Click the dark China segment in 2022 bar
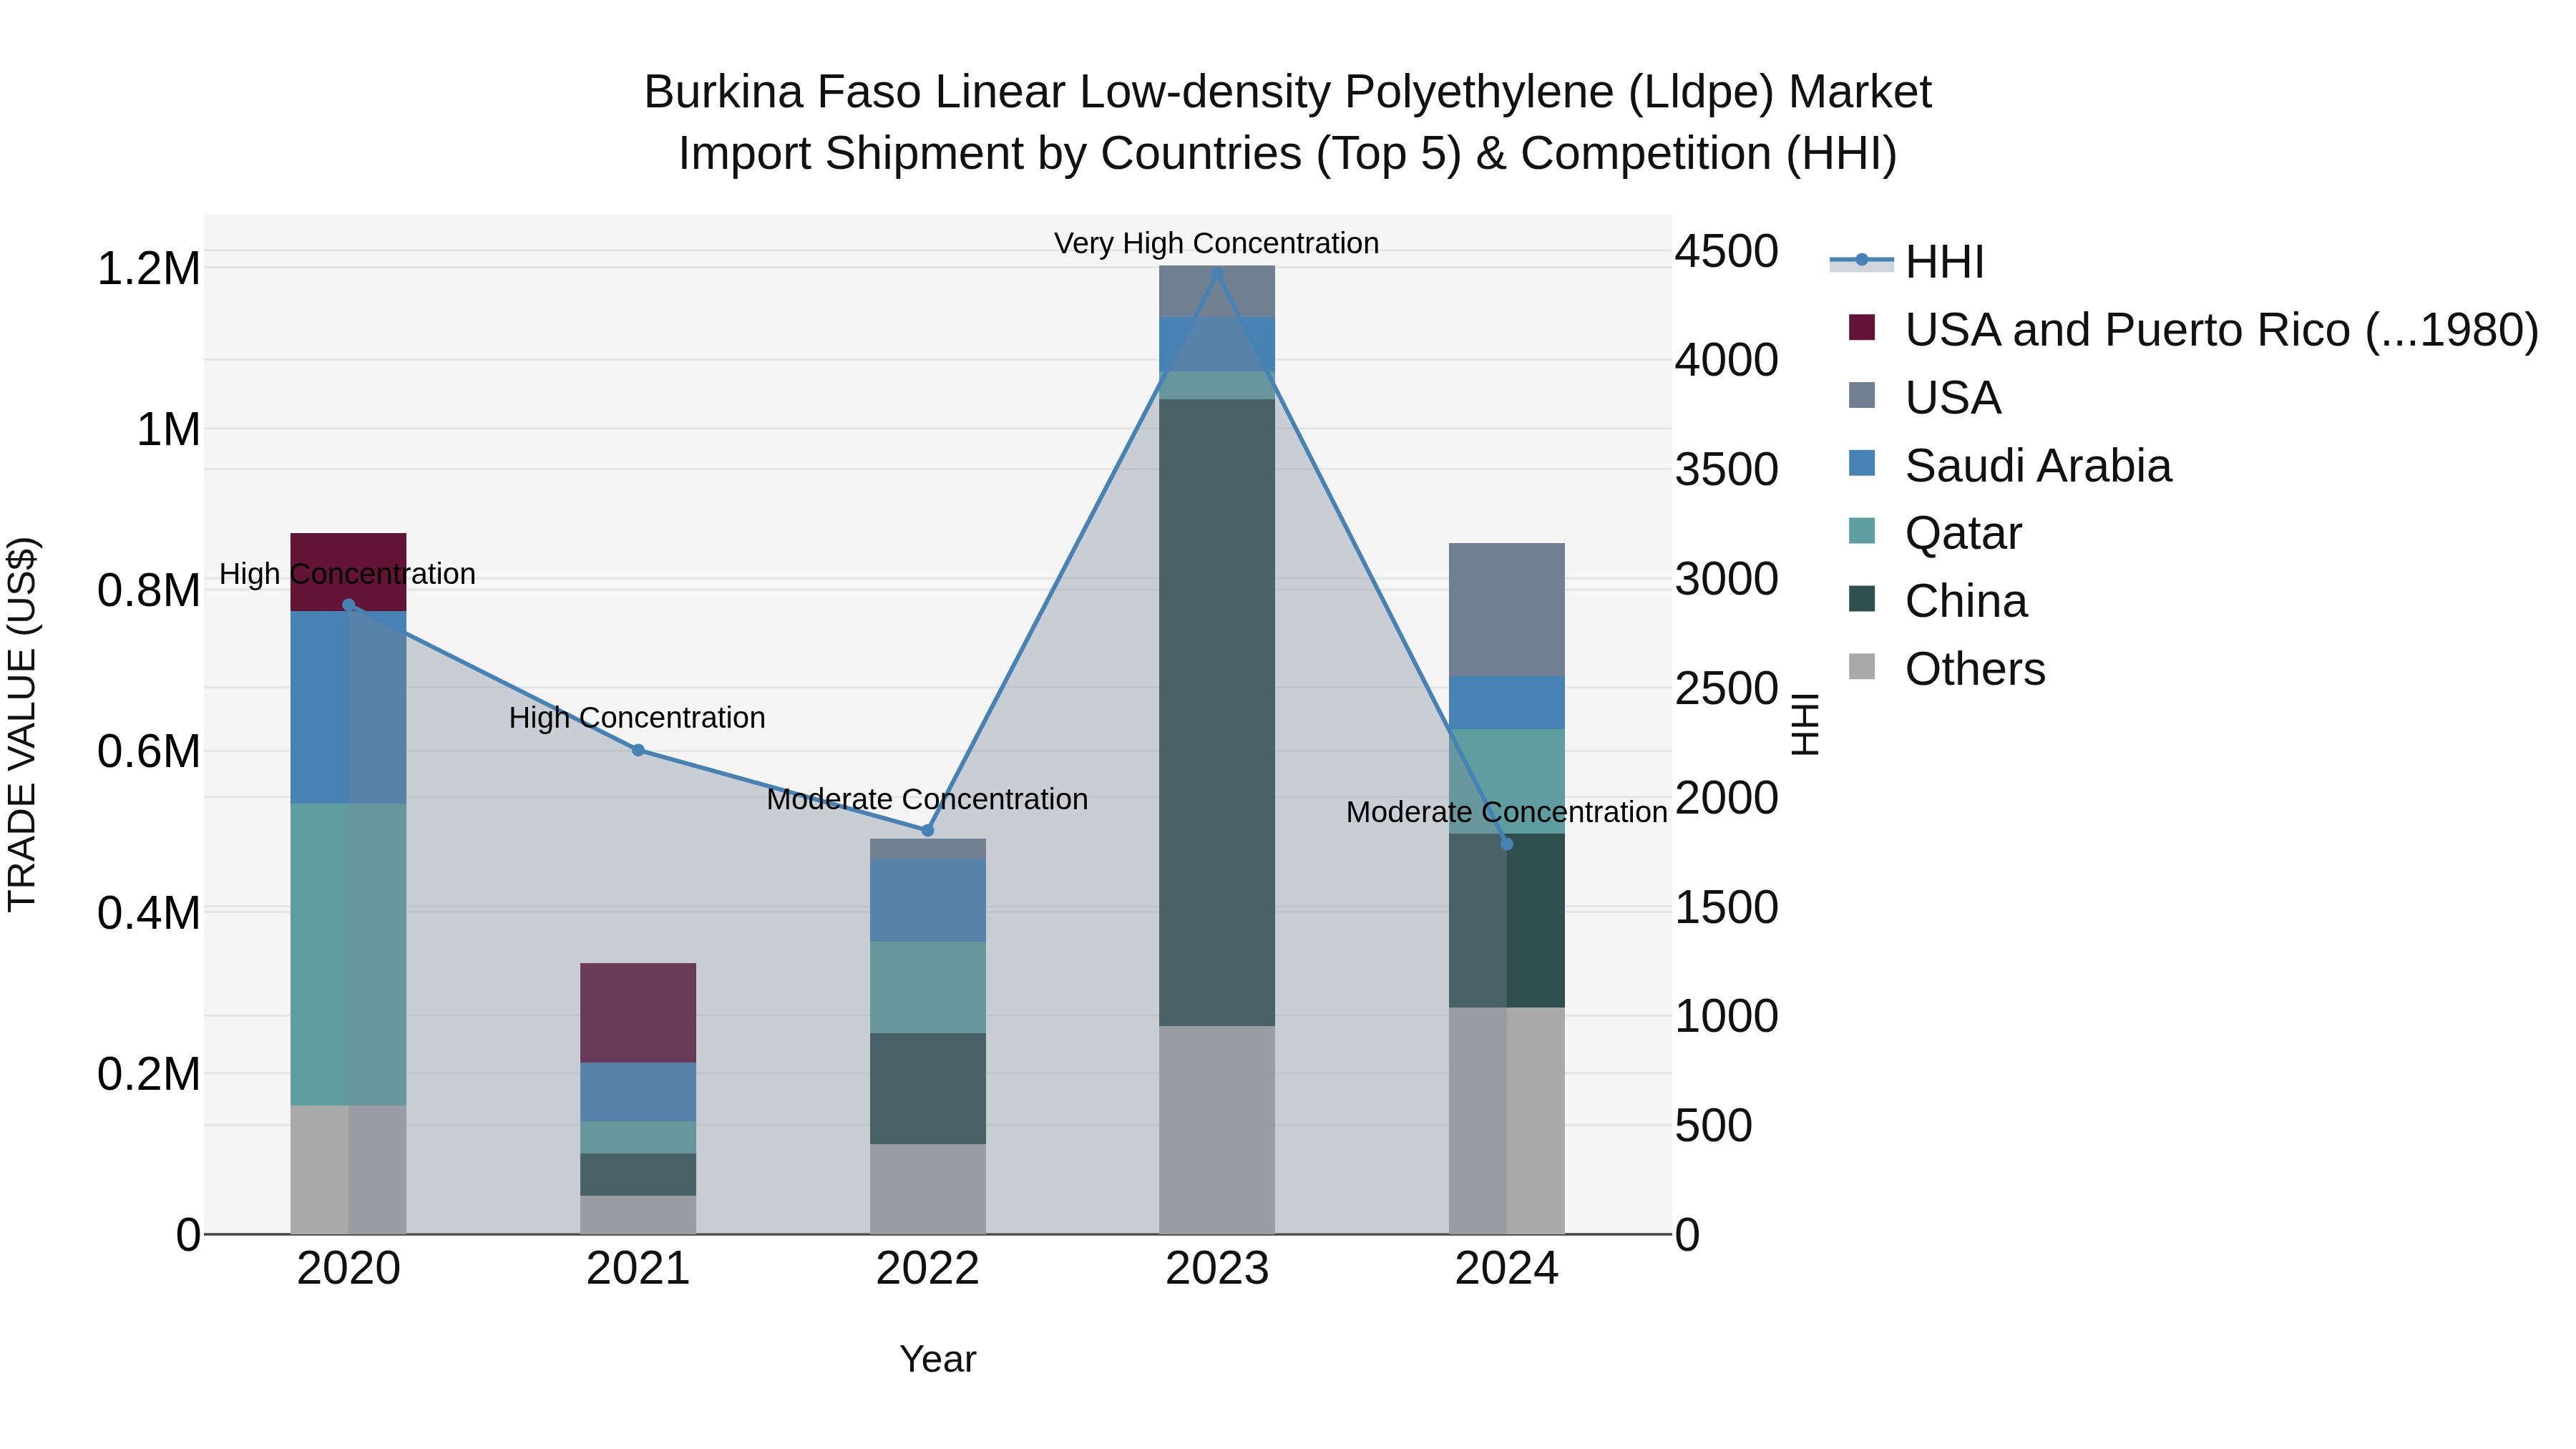 point(928,1089)
